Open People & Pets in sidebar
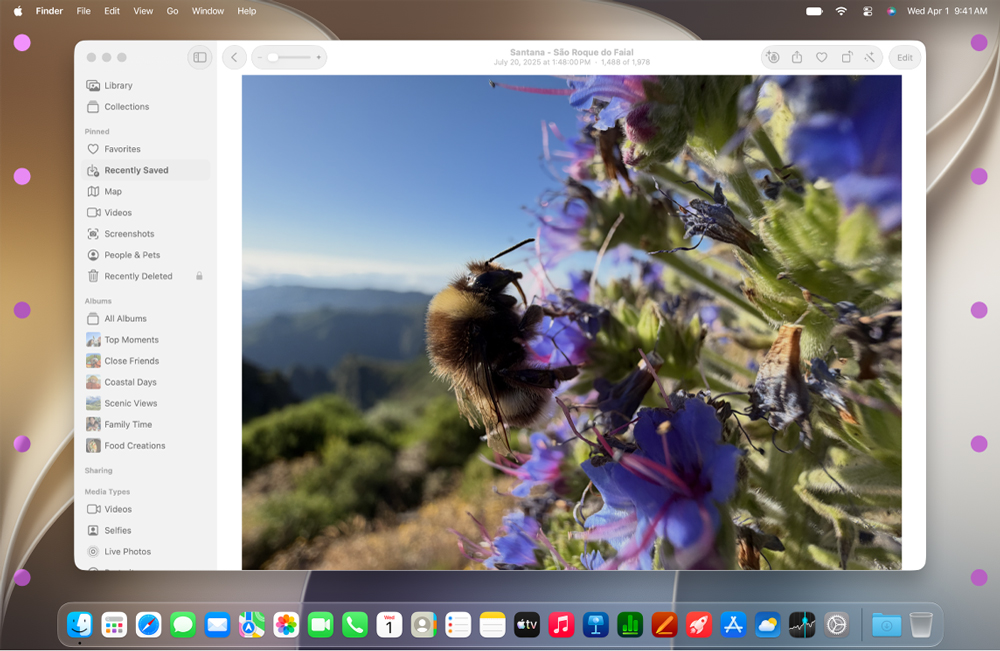 click(x=147, y=255)
